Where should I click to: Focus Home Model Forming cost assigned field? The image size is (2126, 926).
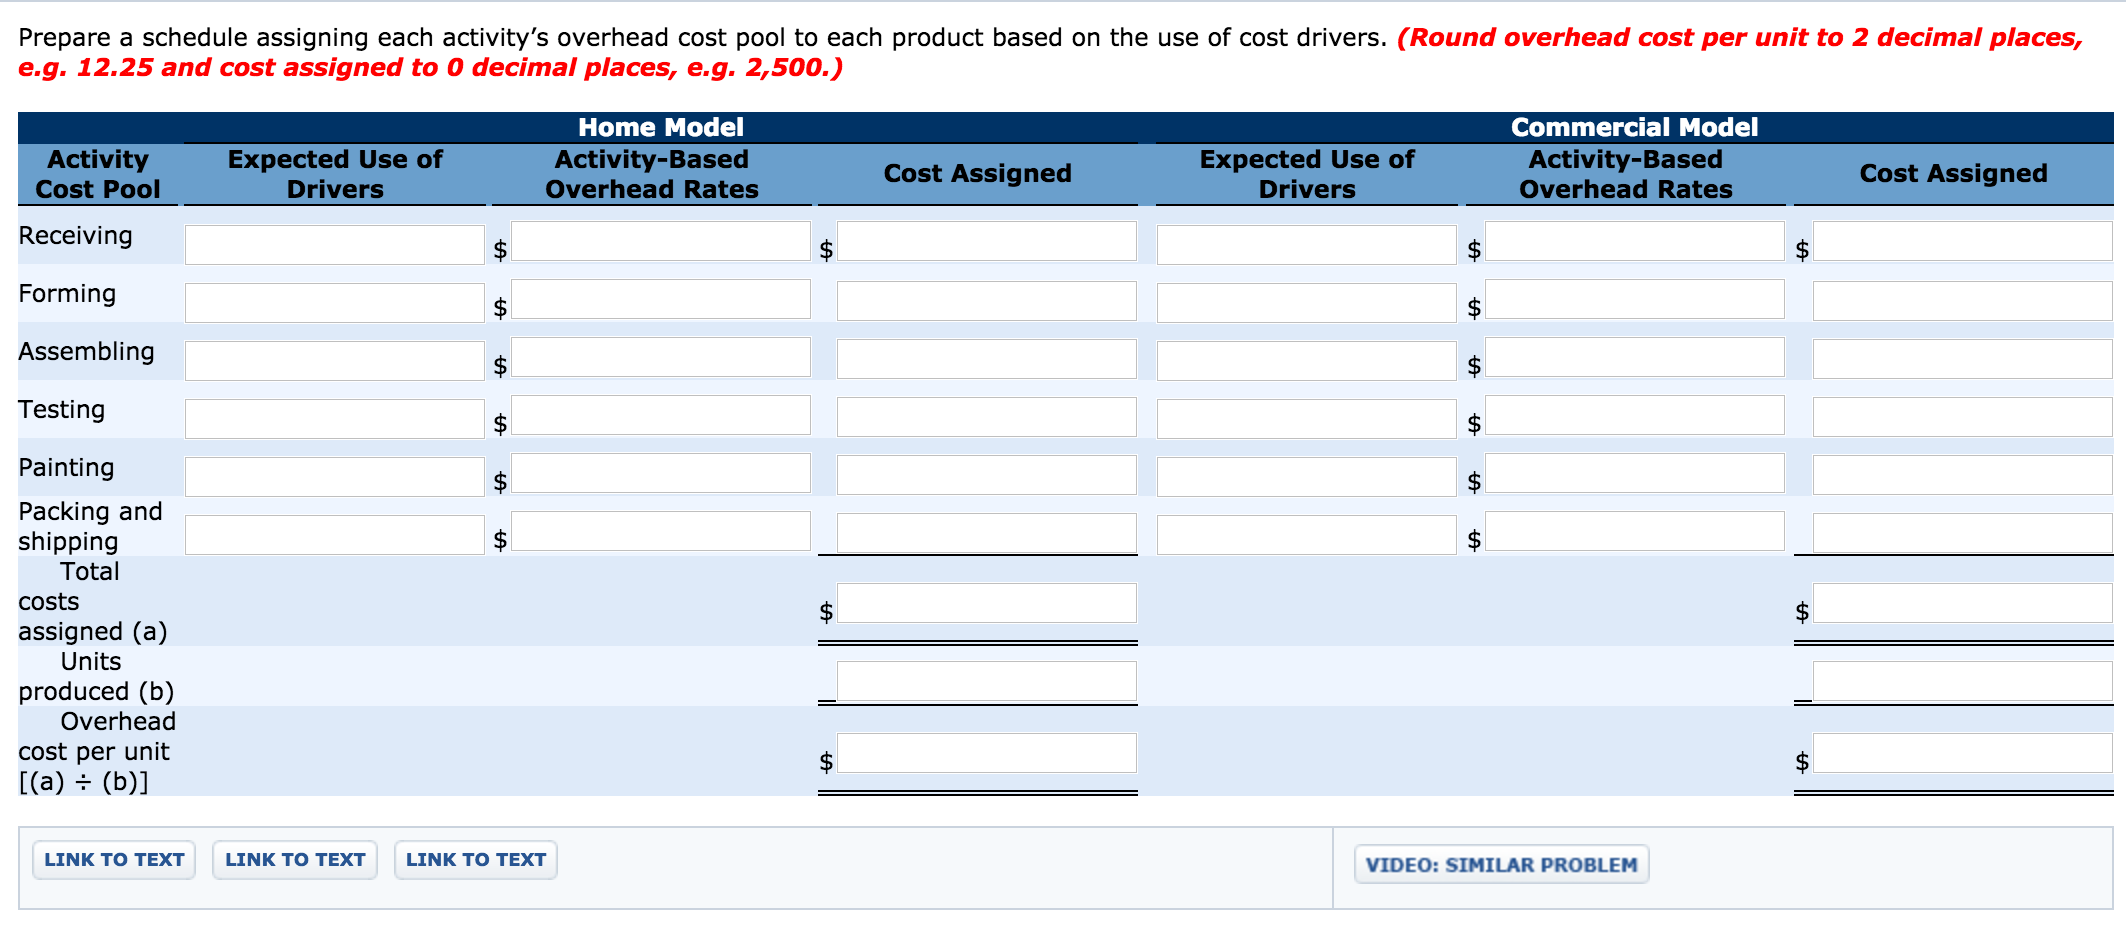tap(986, 301)
